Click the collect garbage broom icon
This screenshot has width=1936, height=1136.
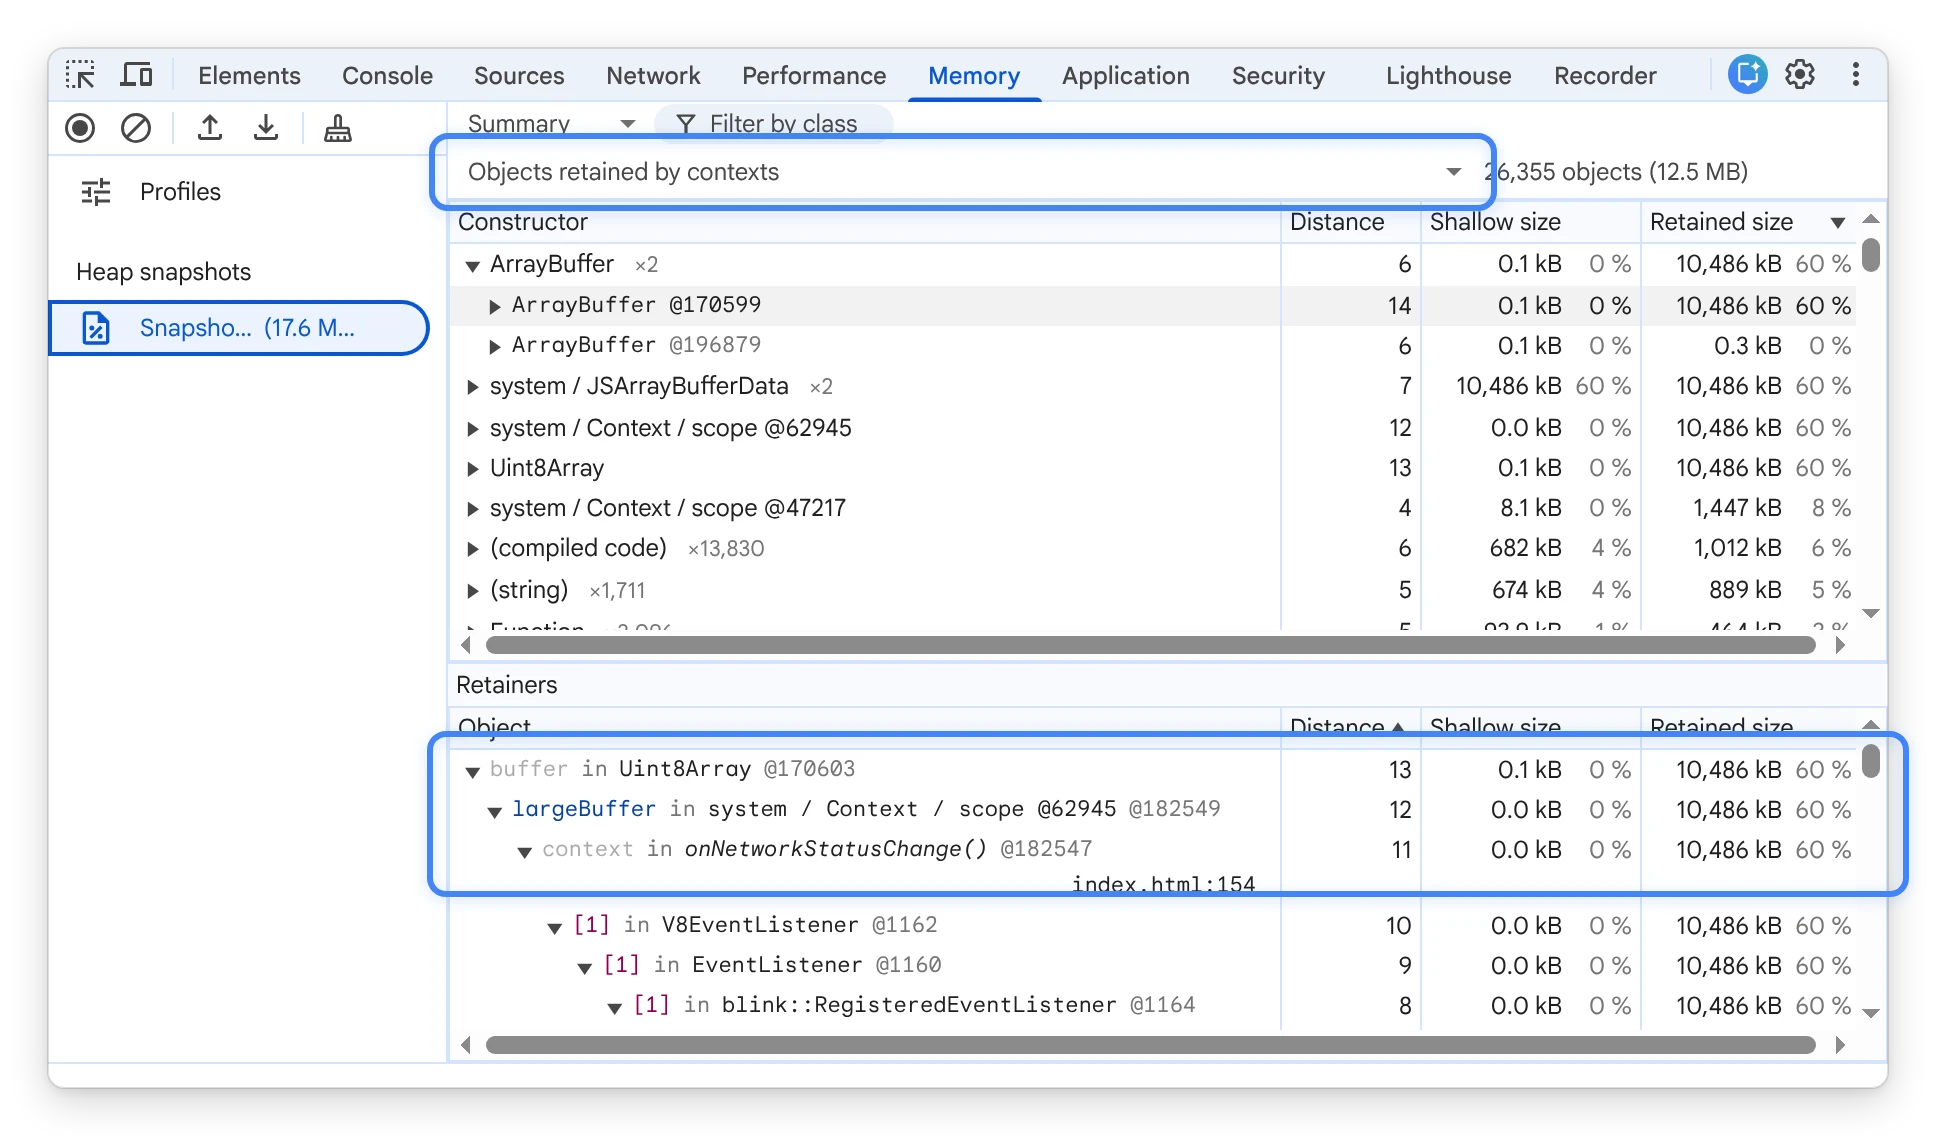click(338, 128)
